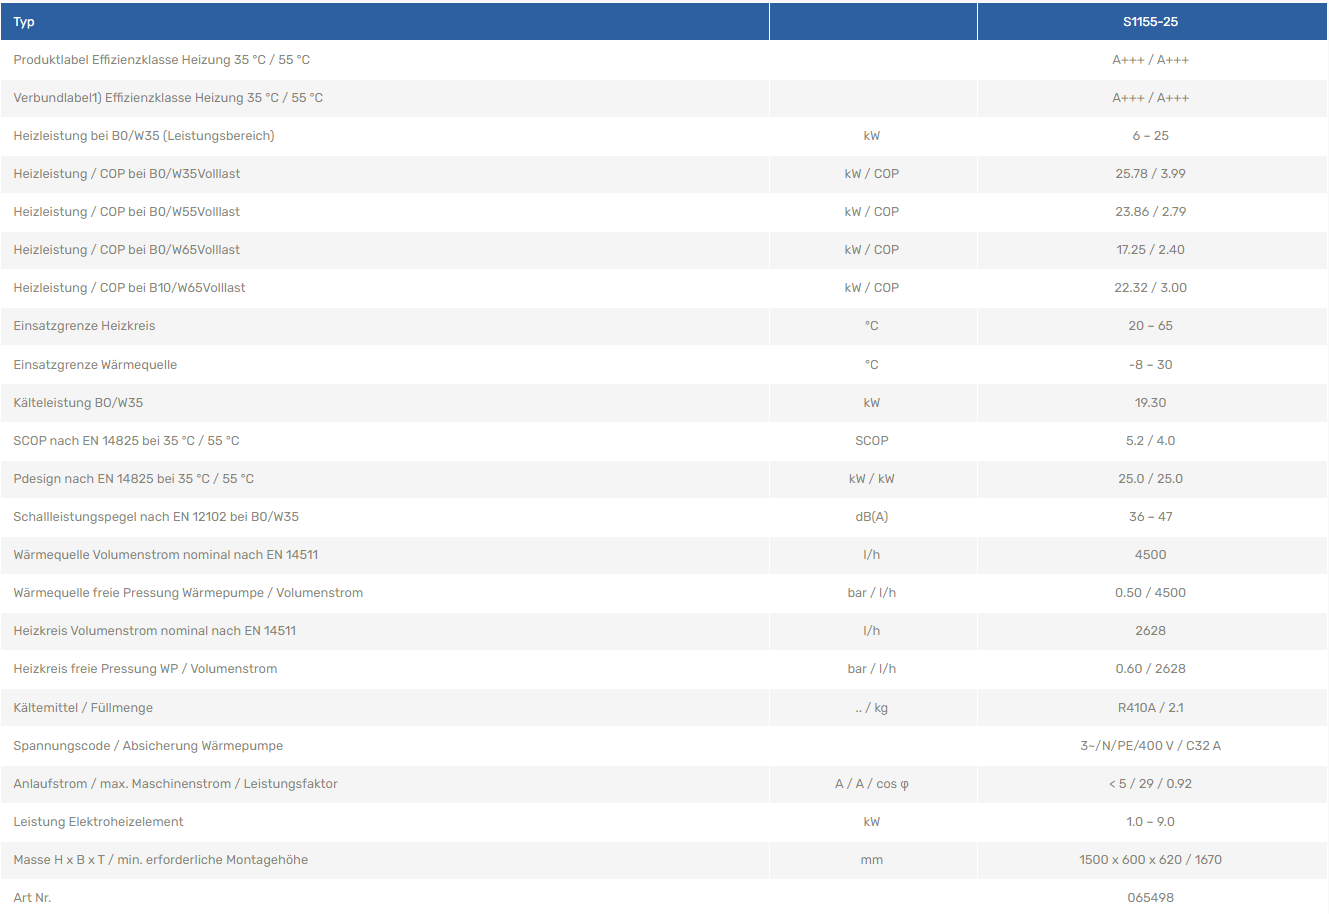
Task: Click the '25.78 / 3.99' B0/W35 Volllast value
Action: coord(1150,174)
